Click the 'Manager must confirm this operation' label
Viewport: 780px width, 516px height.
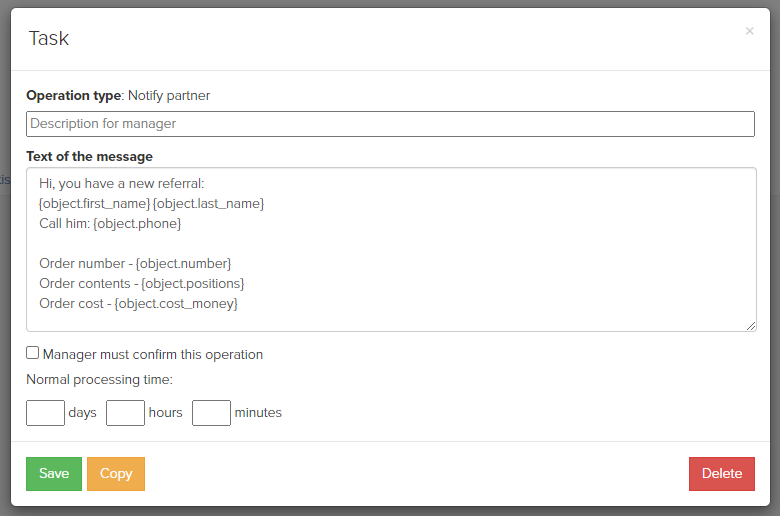(x=153, y=354)
